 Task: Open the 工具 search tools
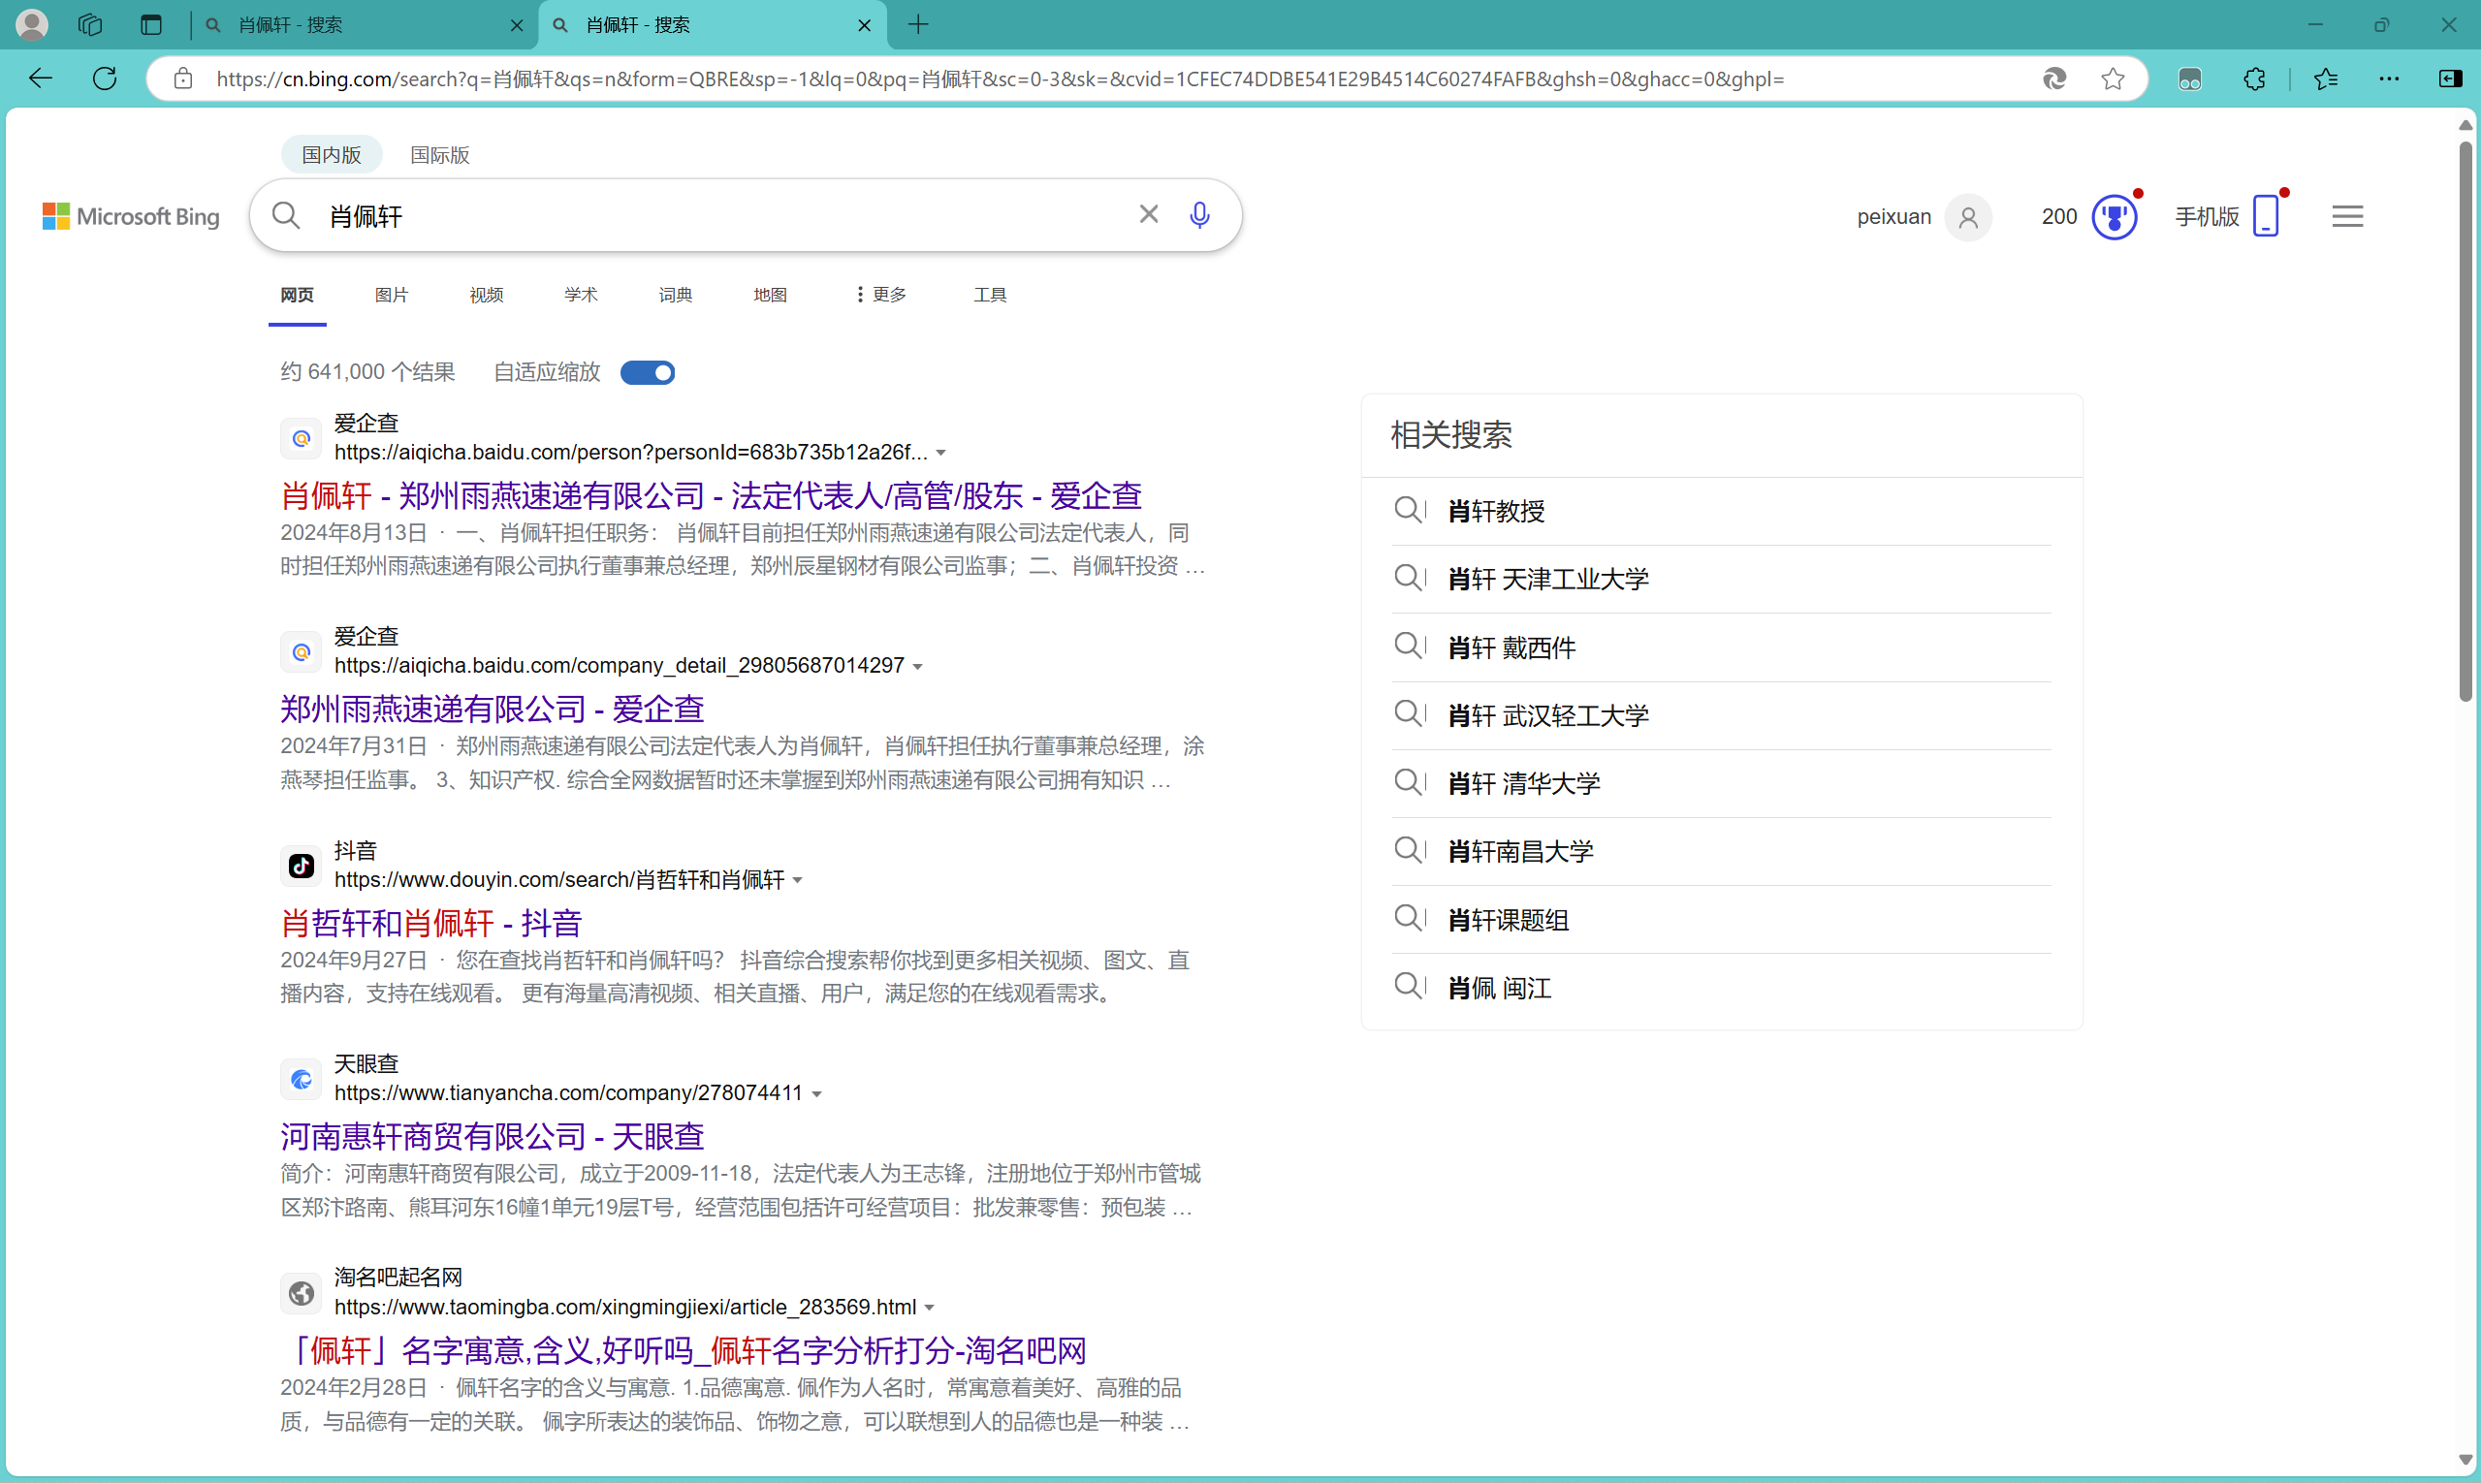click(989, 294)
